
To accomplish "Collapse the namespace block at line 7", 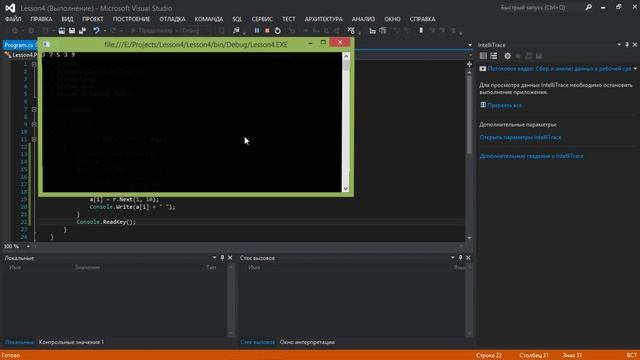I will (x=34, y=109).
